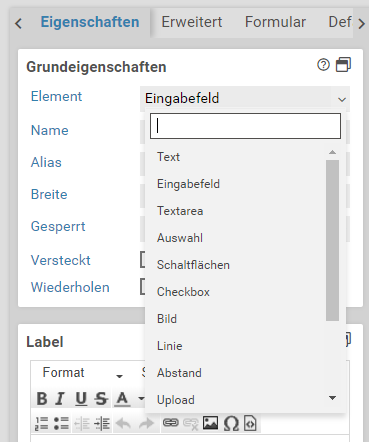Open the special characters Omega icon

tap(231, 423)
